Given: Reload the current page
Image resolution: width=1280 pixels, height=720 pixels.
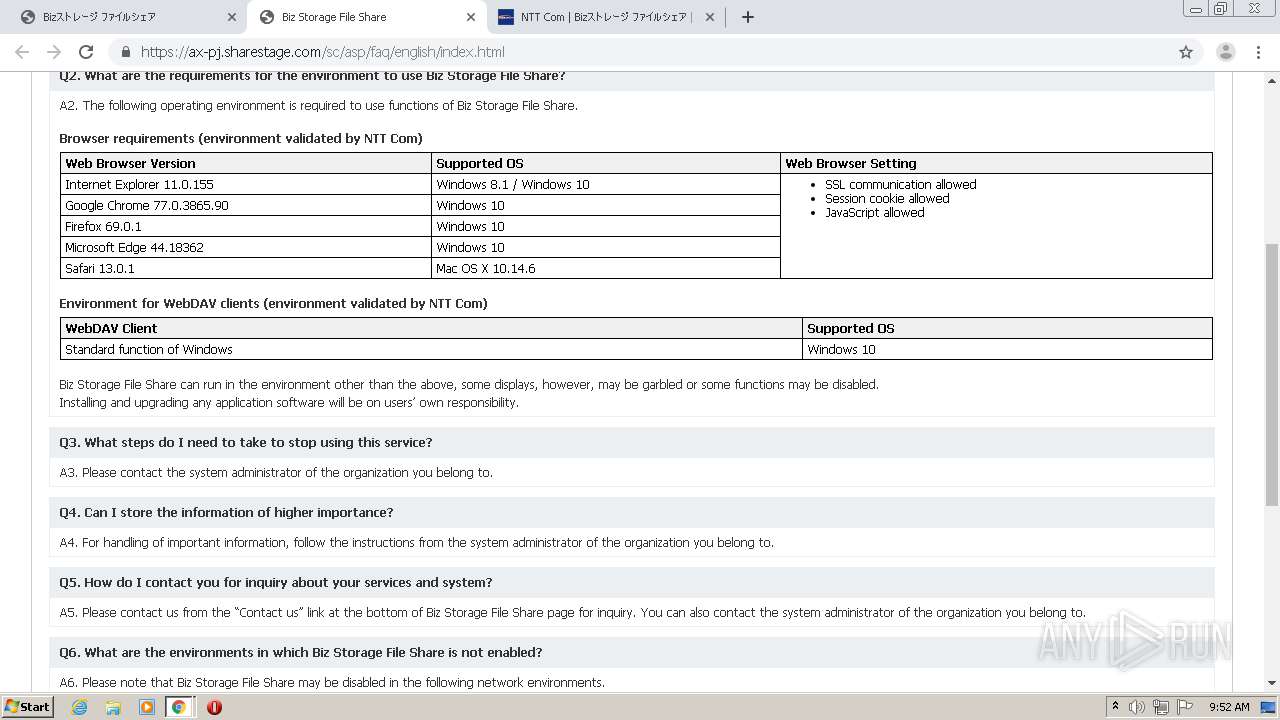Looking at the screenshot, I should pyautogui.click(x=86, y=52).
